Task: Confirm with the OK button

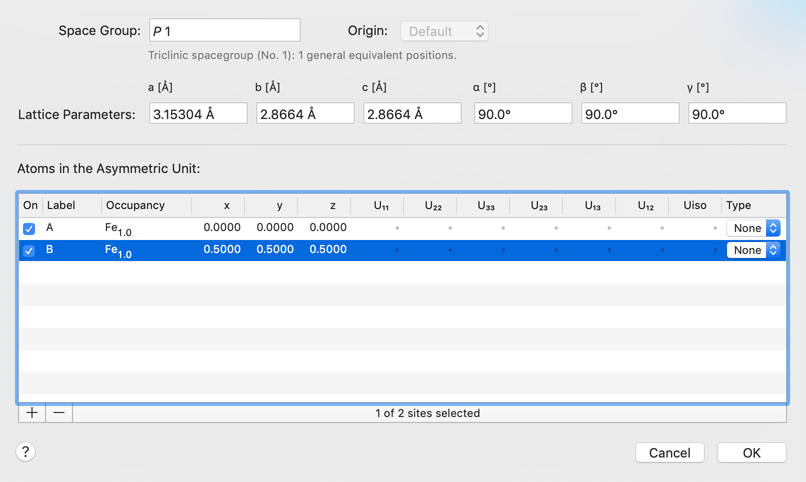Action: click(x=751, y=453)
